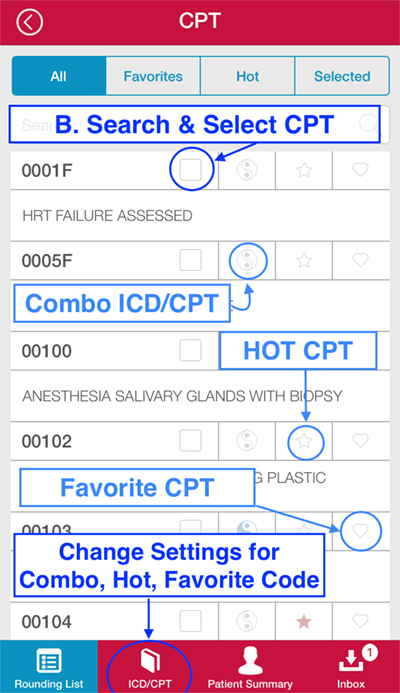Tap the star icon for code 0005F
Viewport: 400px width, 693px height.
coord(304,260)
